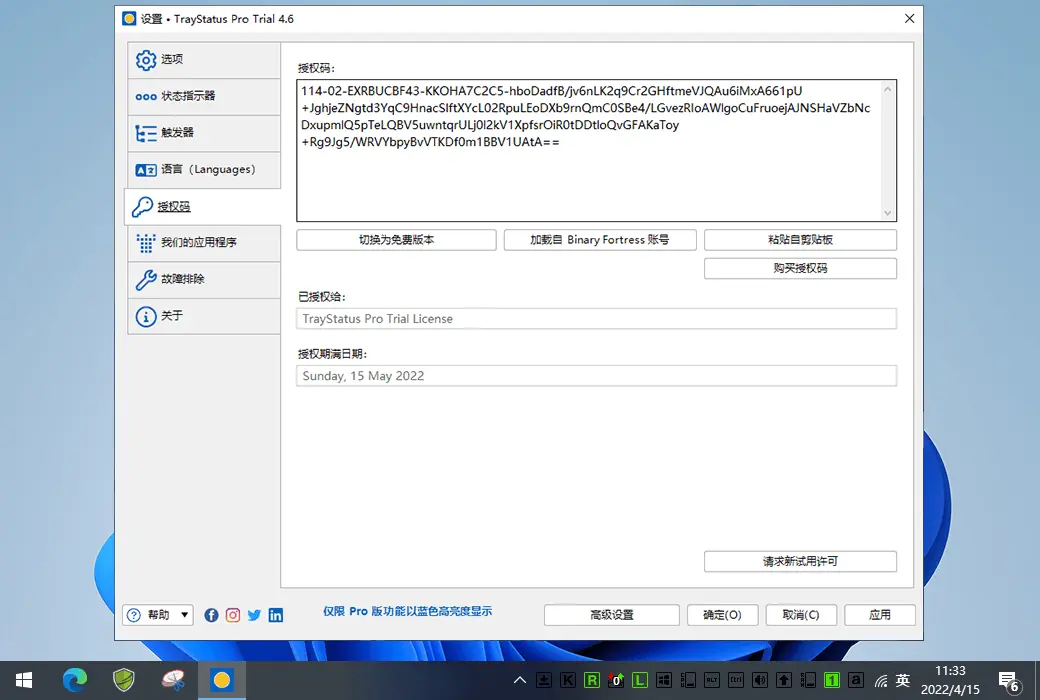
Task: Click the CPU usage tray indicator
Action: coord(688,680)
